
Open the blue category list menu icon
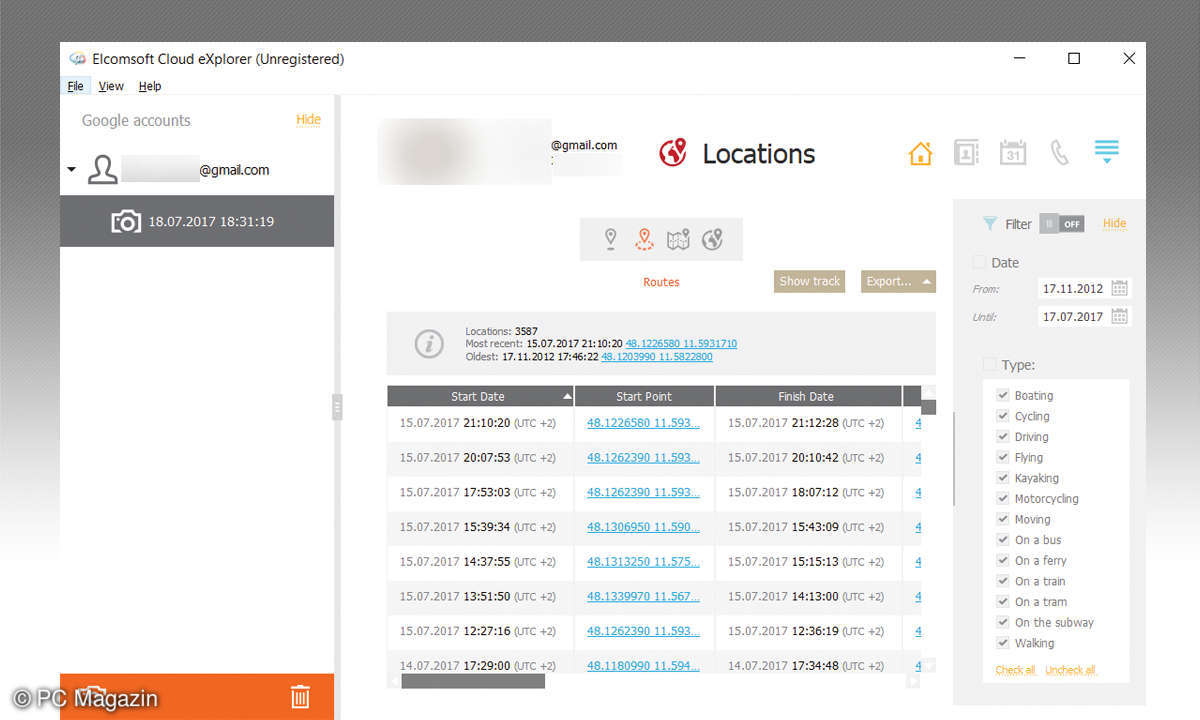click(1106, 151)
